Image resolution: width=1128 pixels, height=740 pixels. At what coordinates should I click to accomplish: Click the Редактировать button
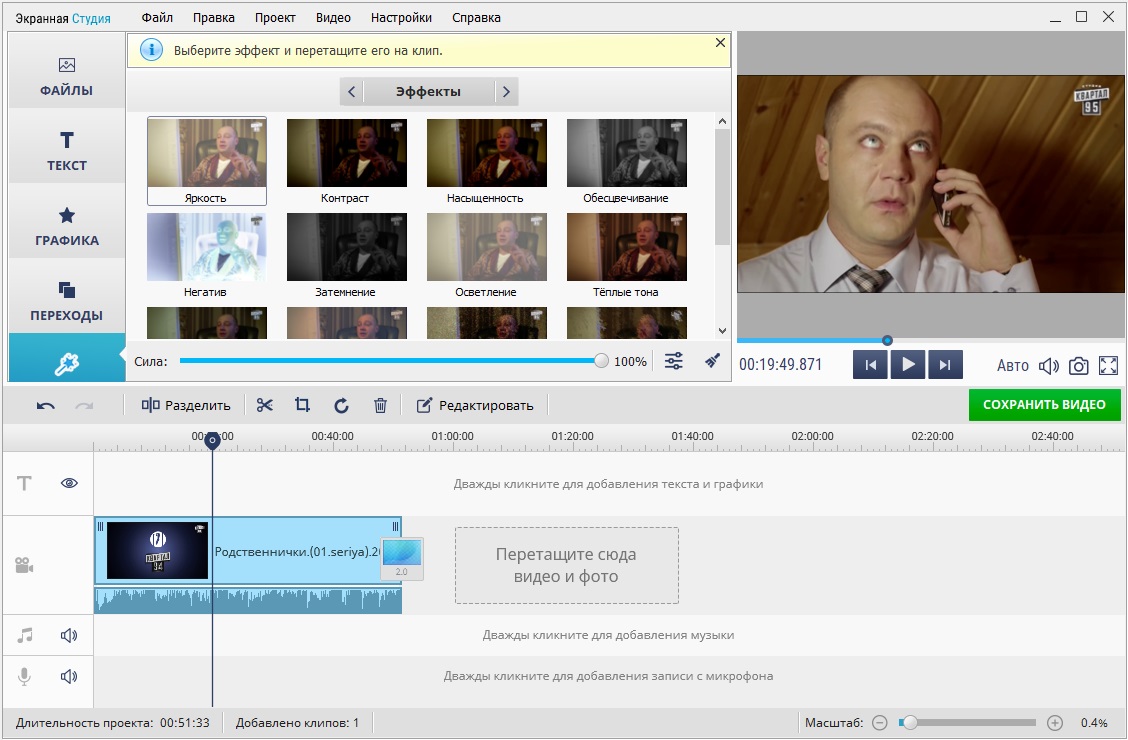click(x=475, y=405)
